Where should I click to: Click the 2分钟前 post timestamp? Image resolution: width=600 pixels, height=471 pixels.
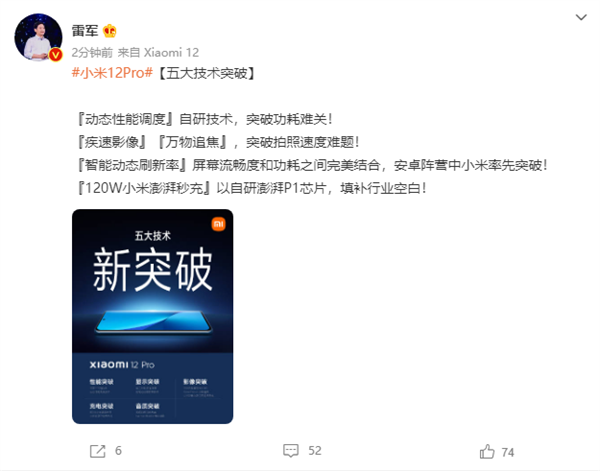[x=92, y=52]
